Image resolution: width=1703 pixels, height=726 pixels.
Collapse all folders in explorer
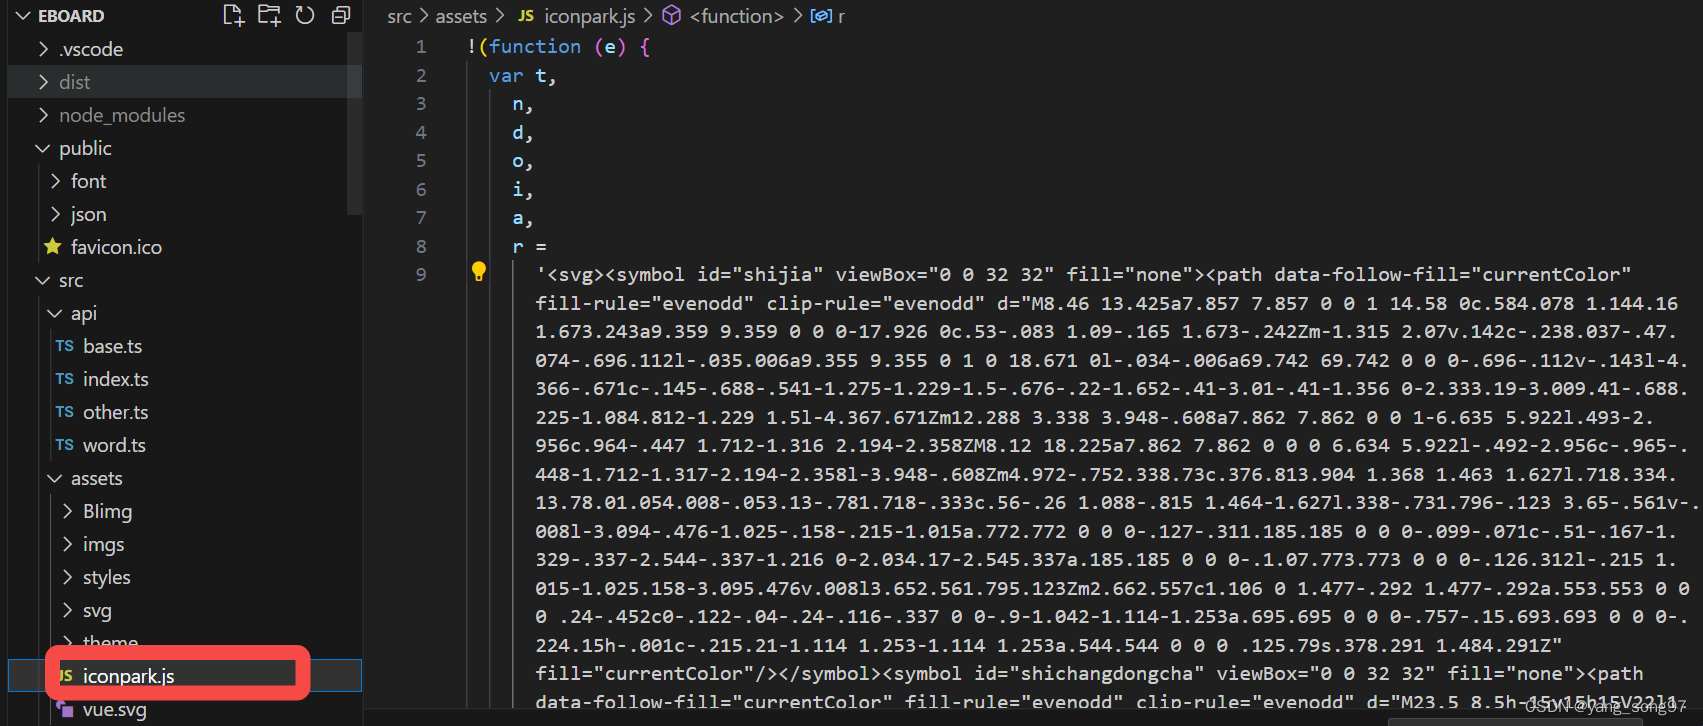pyautogui.click(x=341, y=15)
